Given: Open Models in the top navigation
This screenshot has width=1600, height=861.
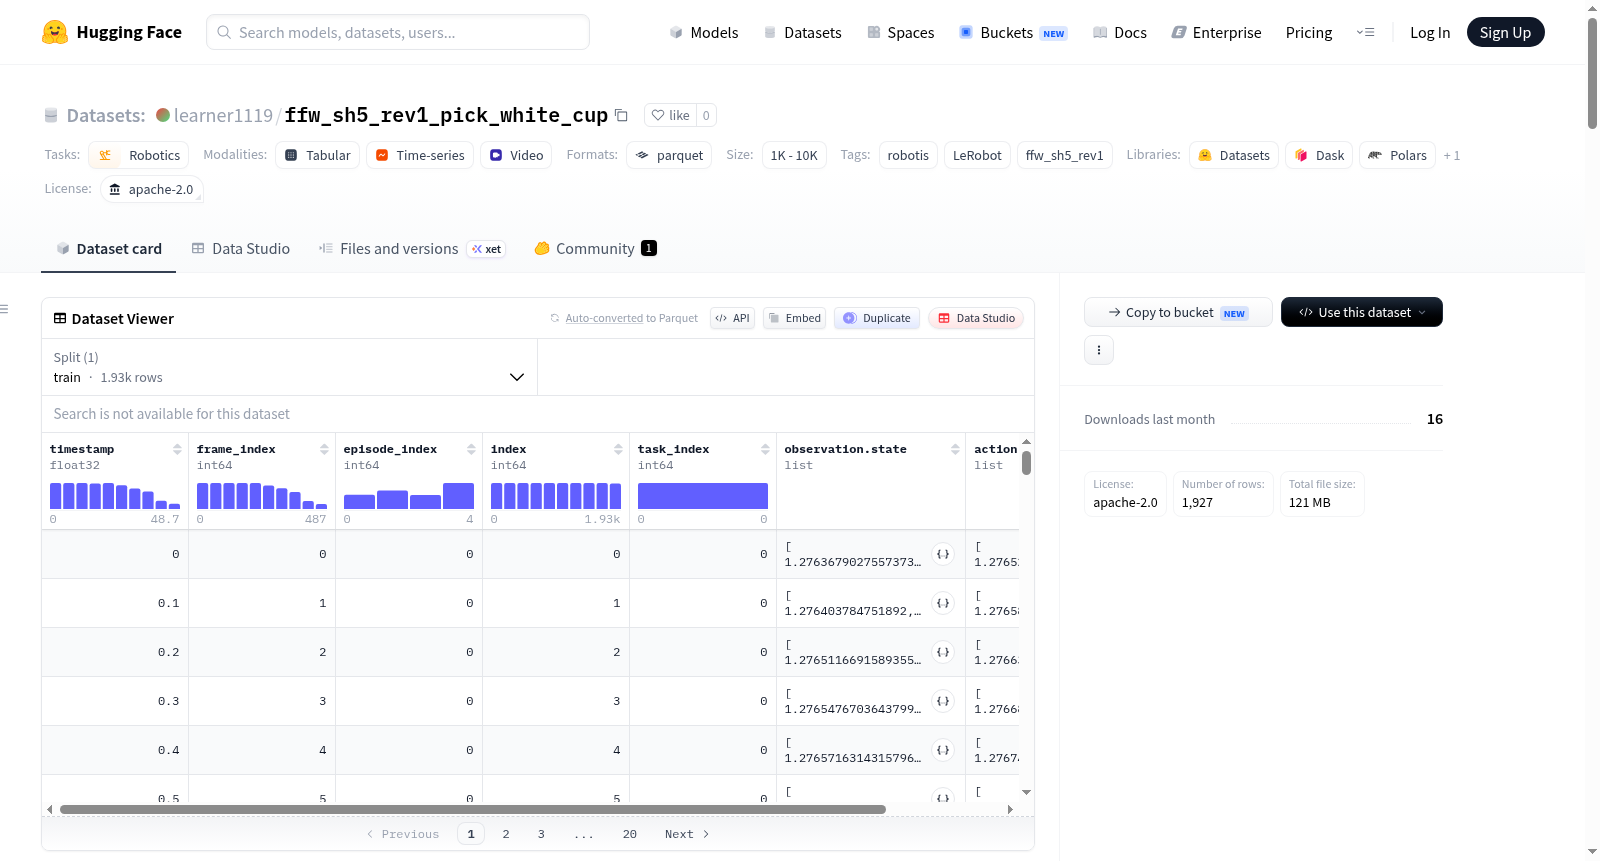Looking at the screenshot, I should click(704, 32).
